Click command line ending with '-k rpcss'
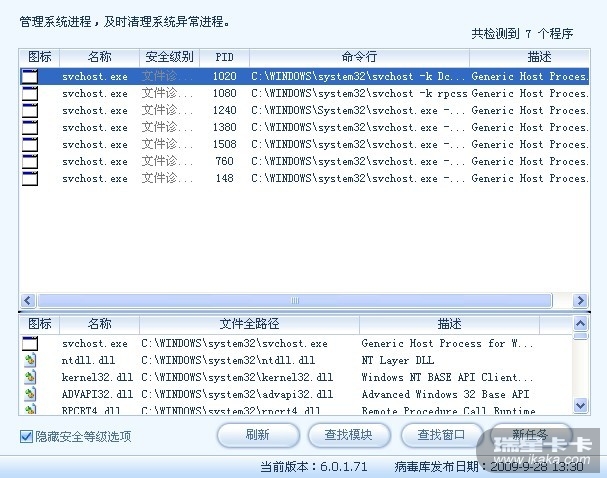This screenshot has width=607, height=478. [x=359, y=93]
